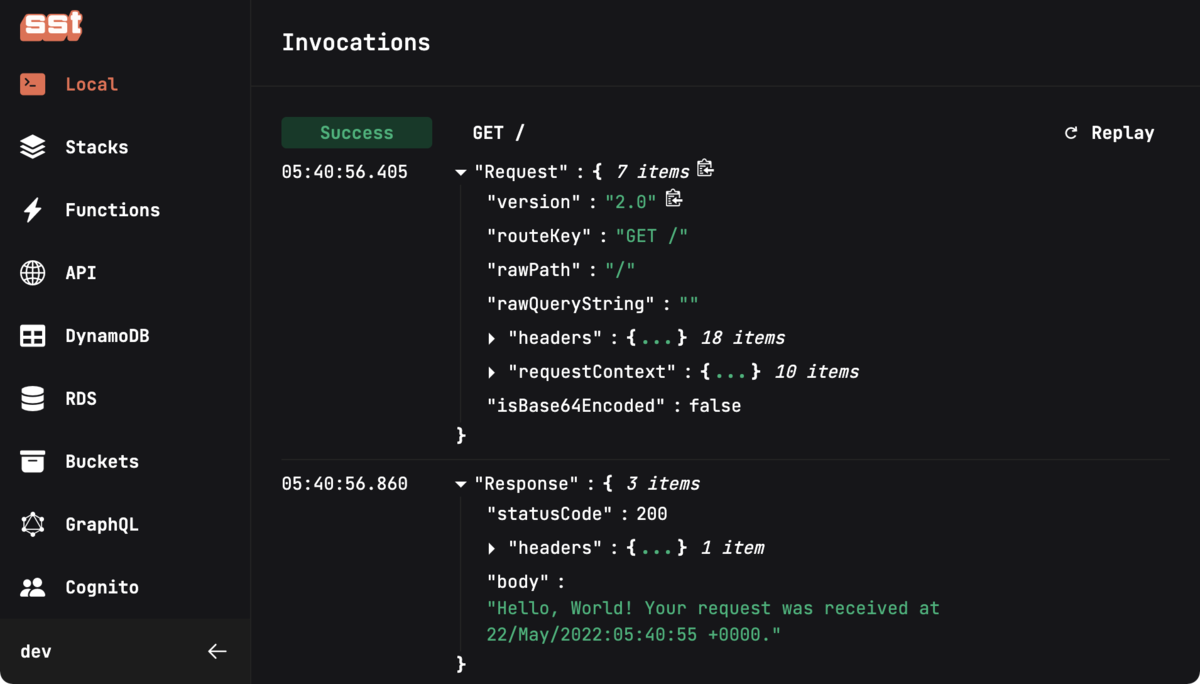The width and height of the screenshot is (1200, 684).
Task: Open the Buckets section
Action: pos(33,461)
